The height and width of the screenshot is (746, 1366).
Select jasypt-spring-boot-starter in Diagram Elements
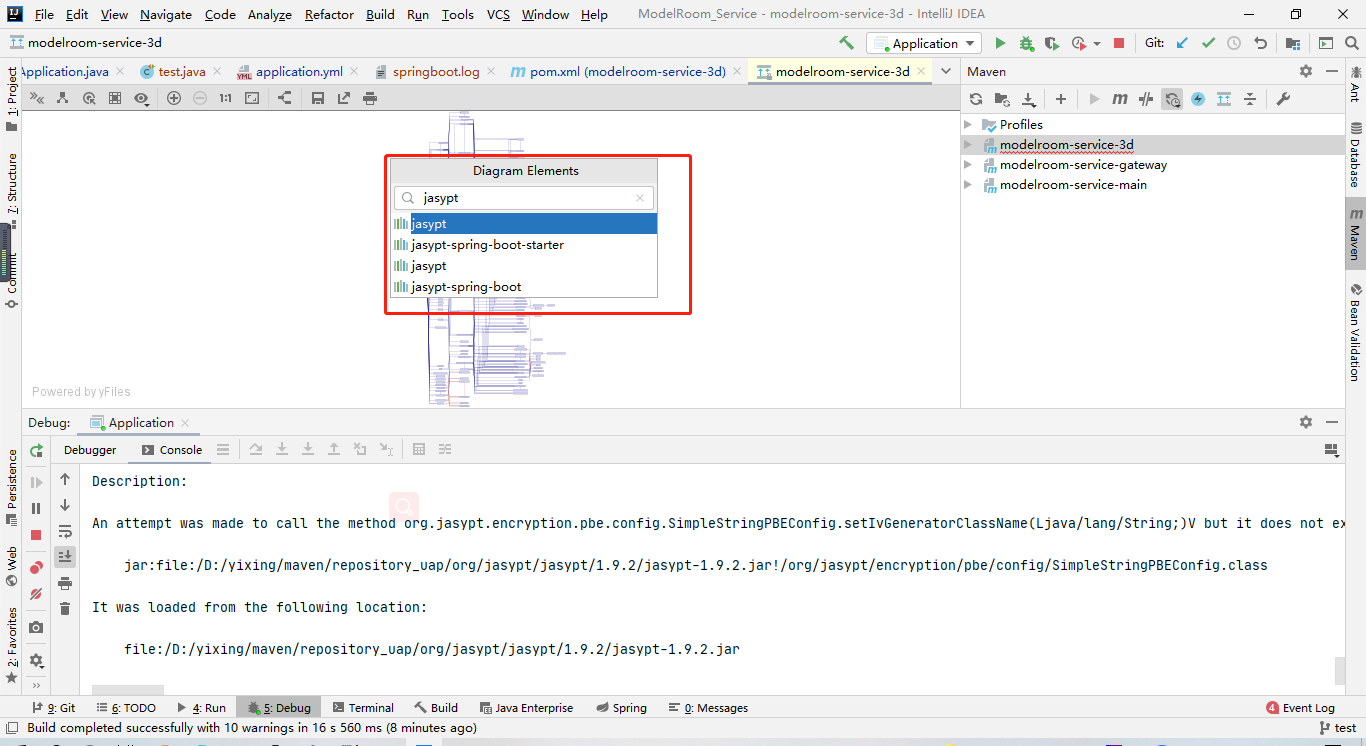pos(525,245)
